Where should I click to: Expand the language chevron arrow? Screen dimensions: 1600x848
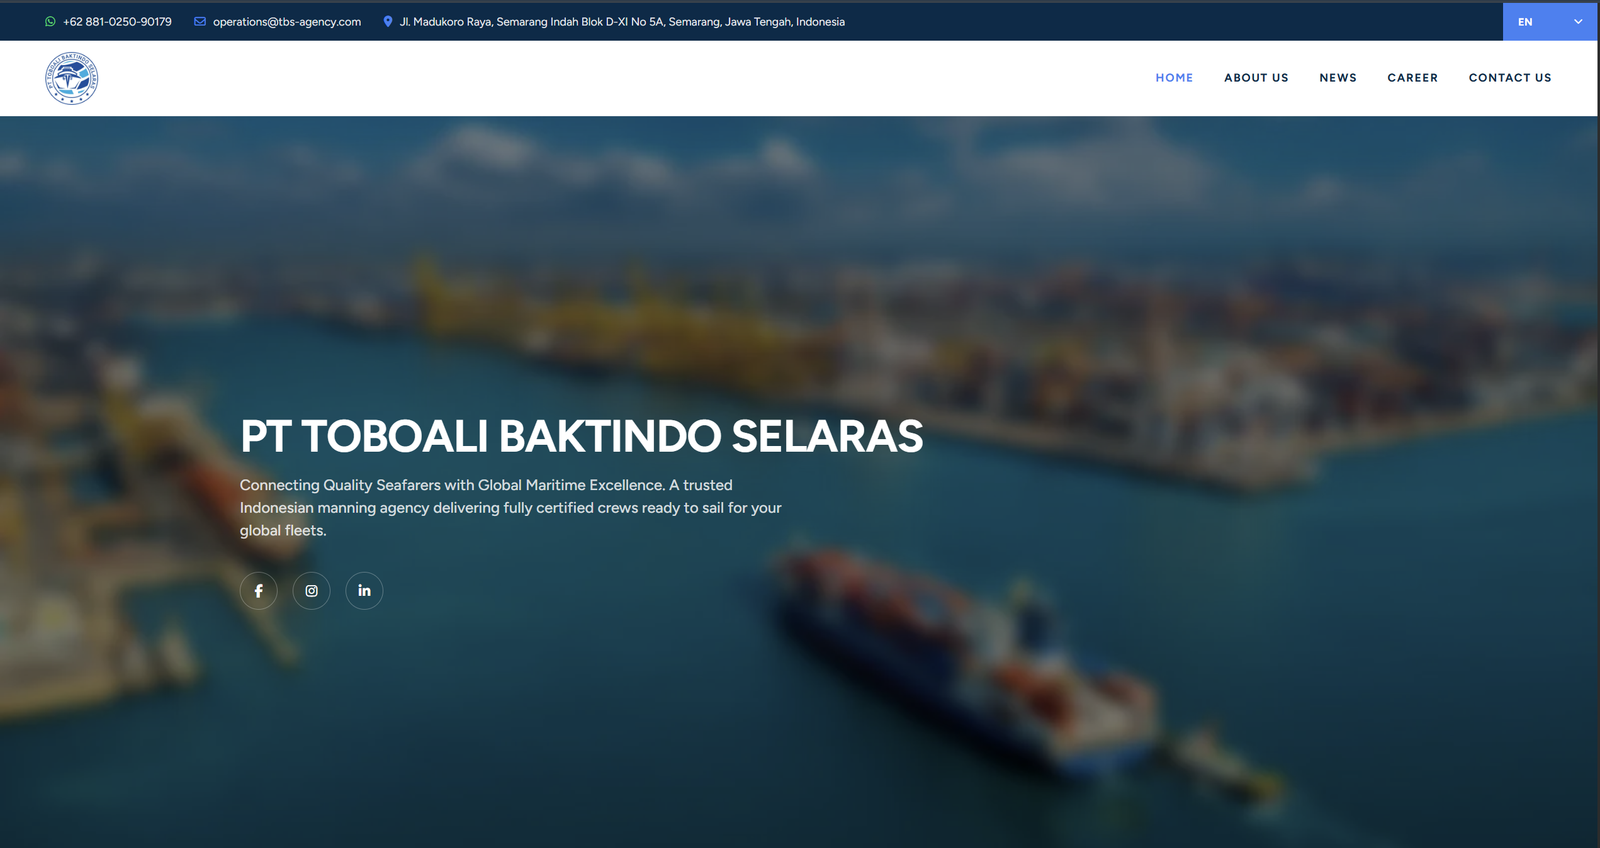(1578, 21)
